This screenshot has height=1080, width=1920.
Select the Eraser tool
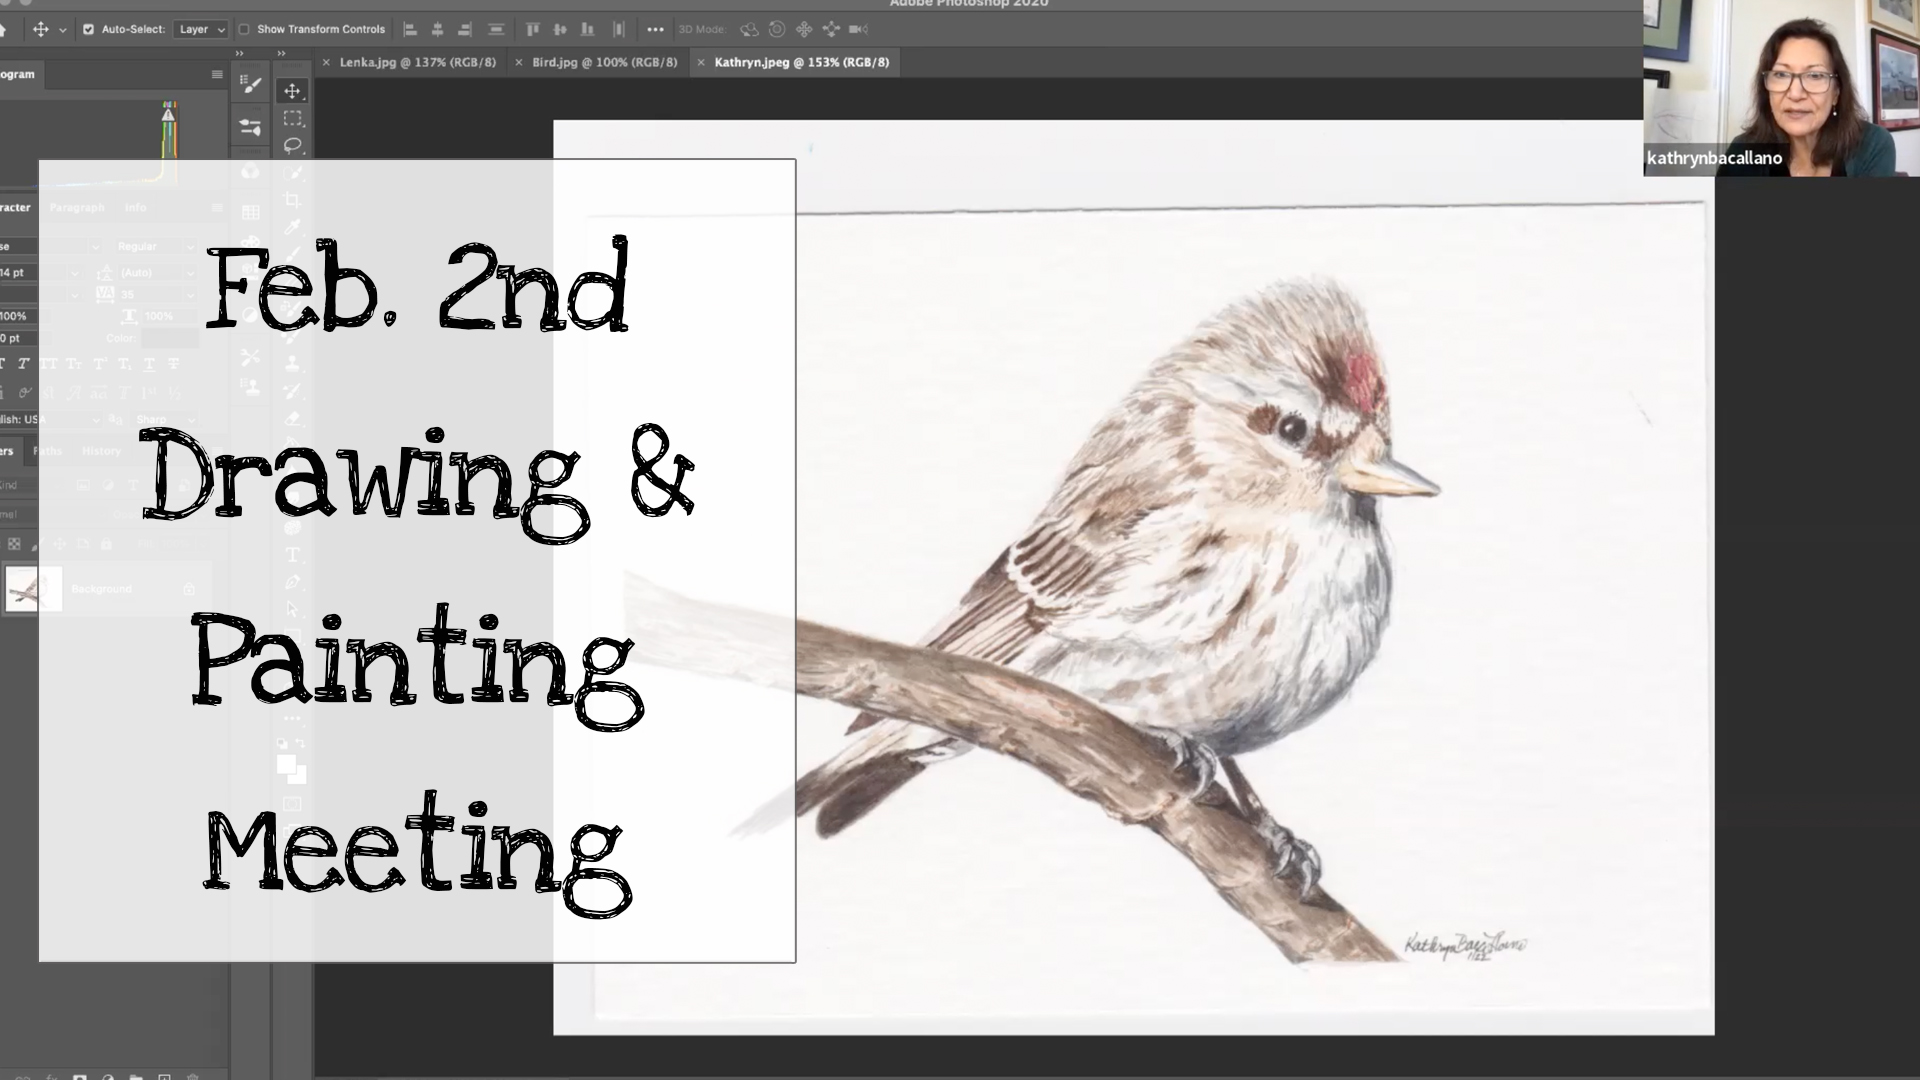(x=292, y=419)
